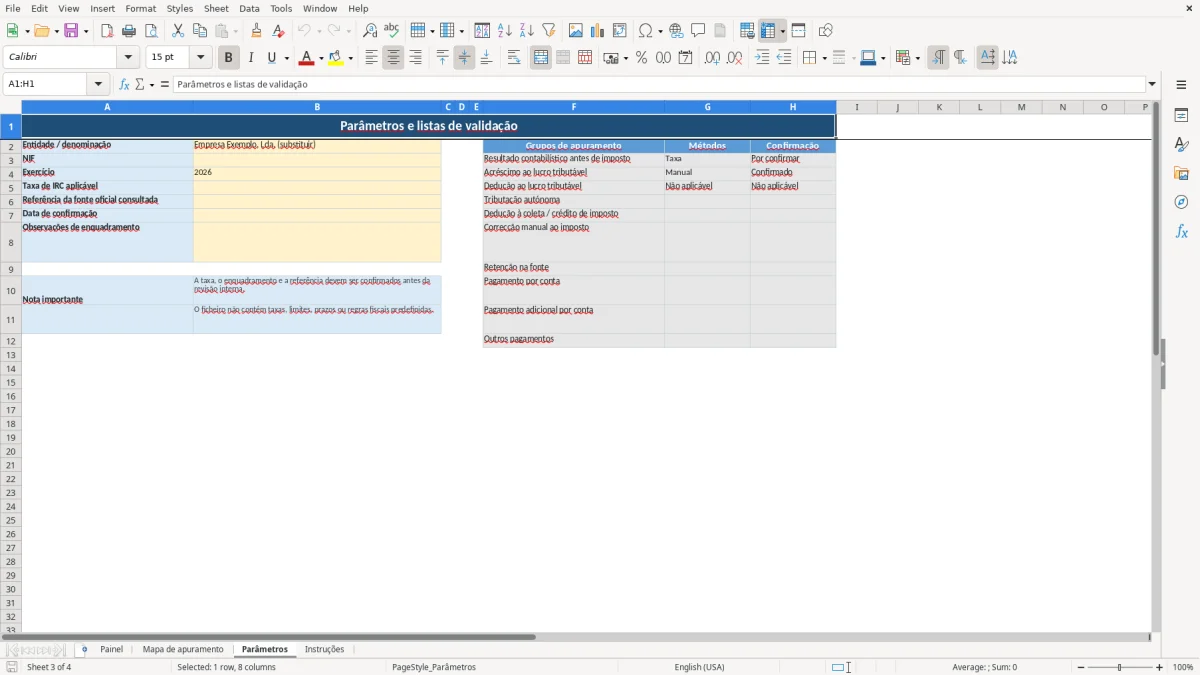Toggle Bold formatting

pyautogui.click(x=229, y=58)
